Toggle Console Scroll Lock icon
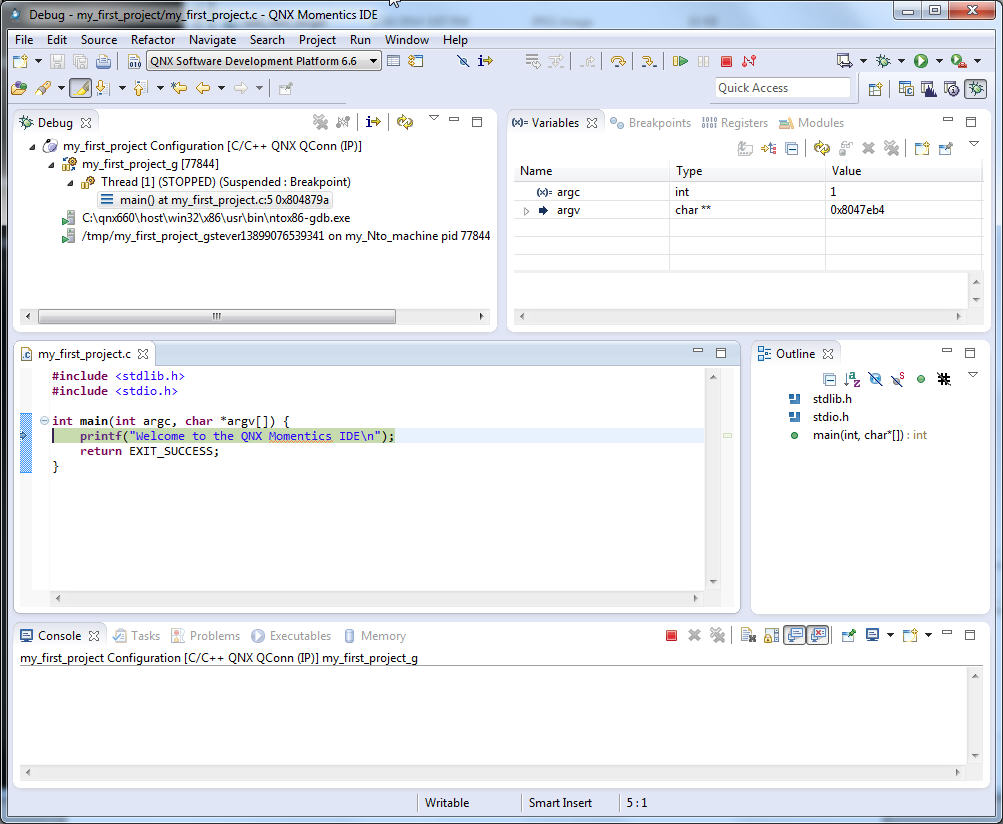This screenshot has height=824, width=1003. click(x=771, y=635)
